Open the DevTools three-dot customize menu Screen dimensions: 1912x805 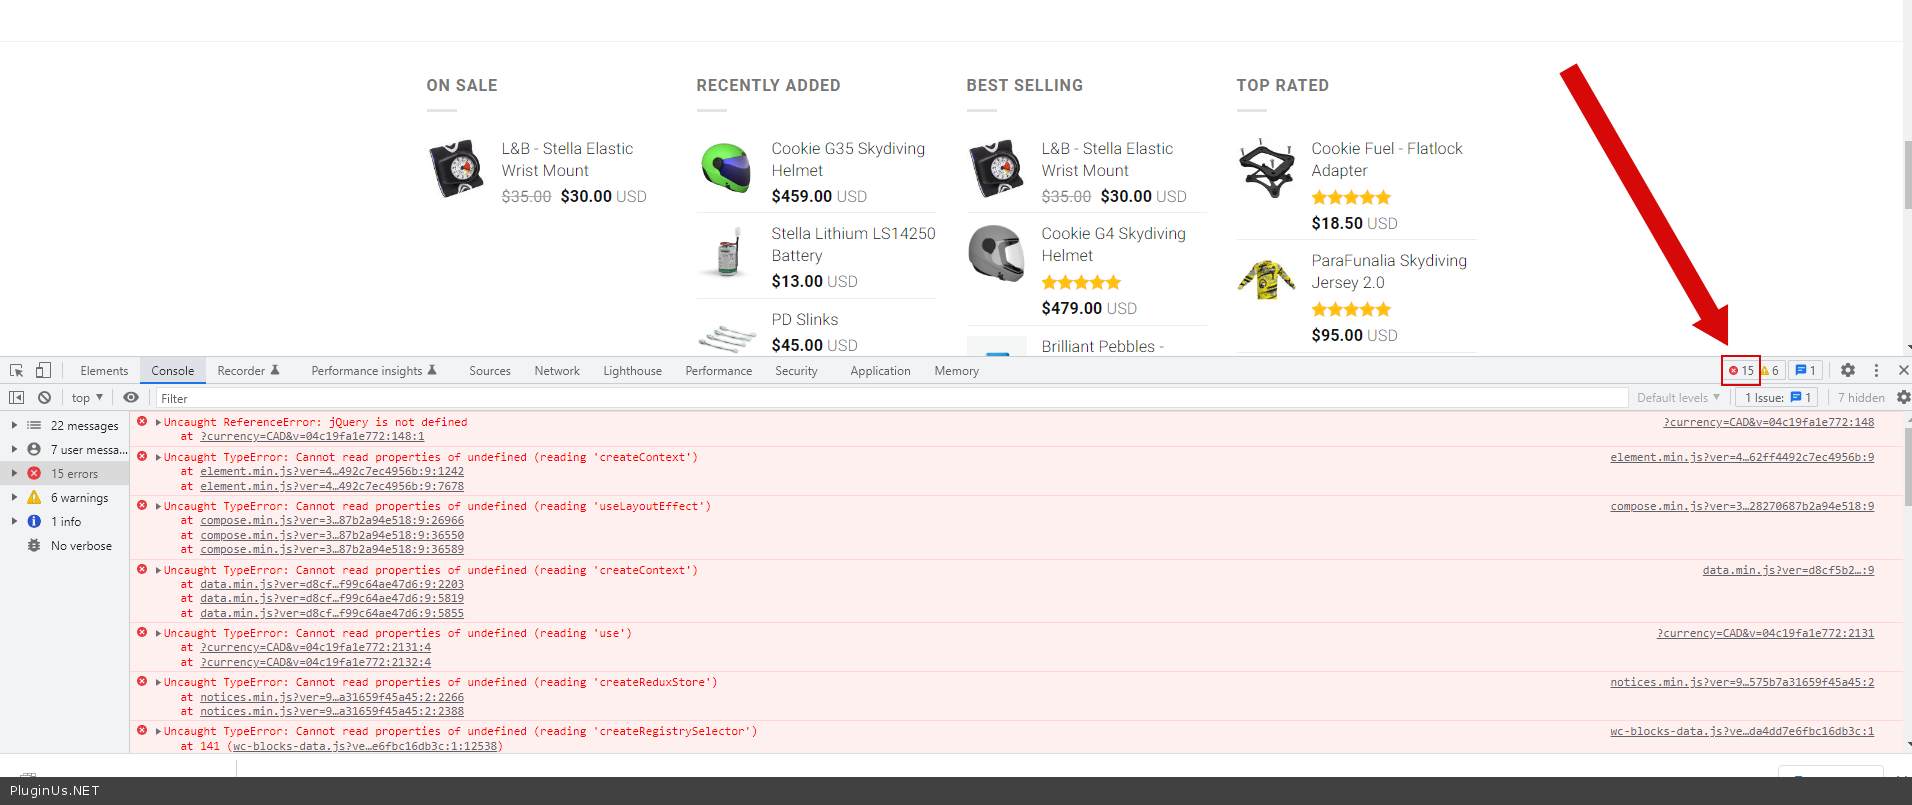pyautogui.click(x=1876, y=370)
